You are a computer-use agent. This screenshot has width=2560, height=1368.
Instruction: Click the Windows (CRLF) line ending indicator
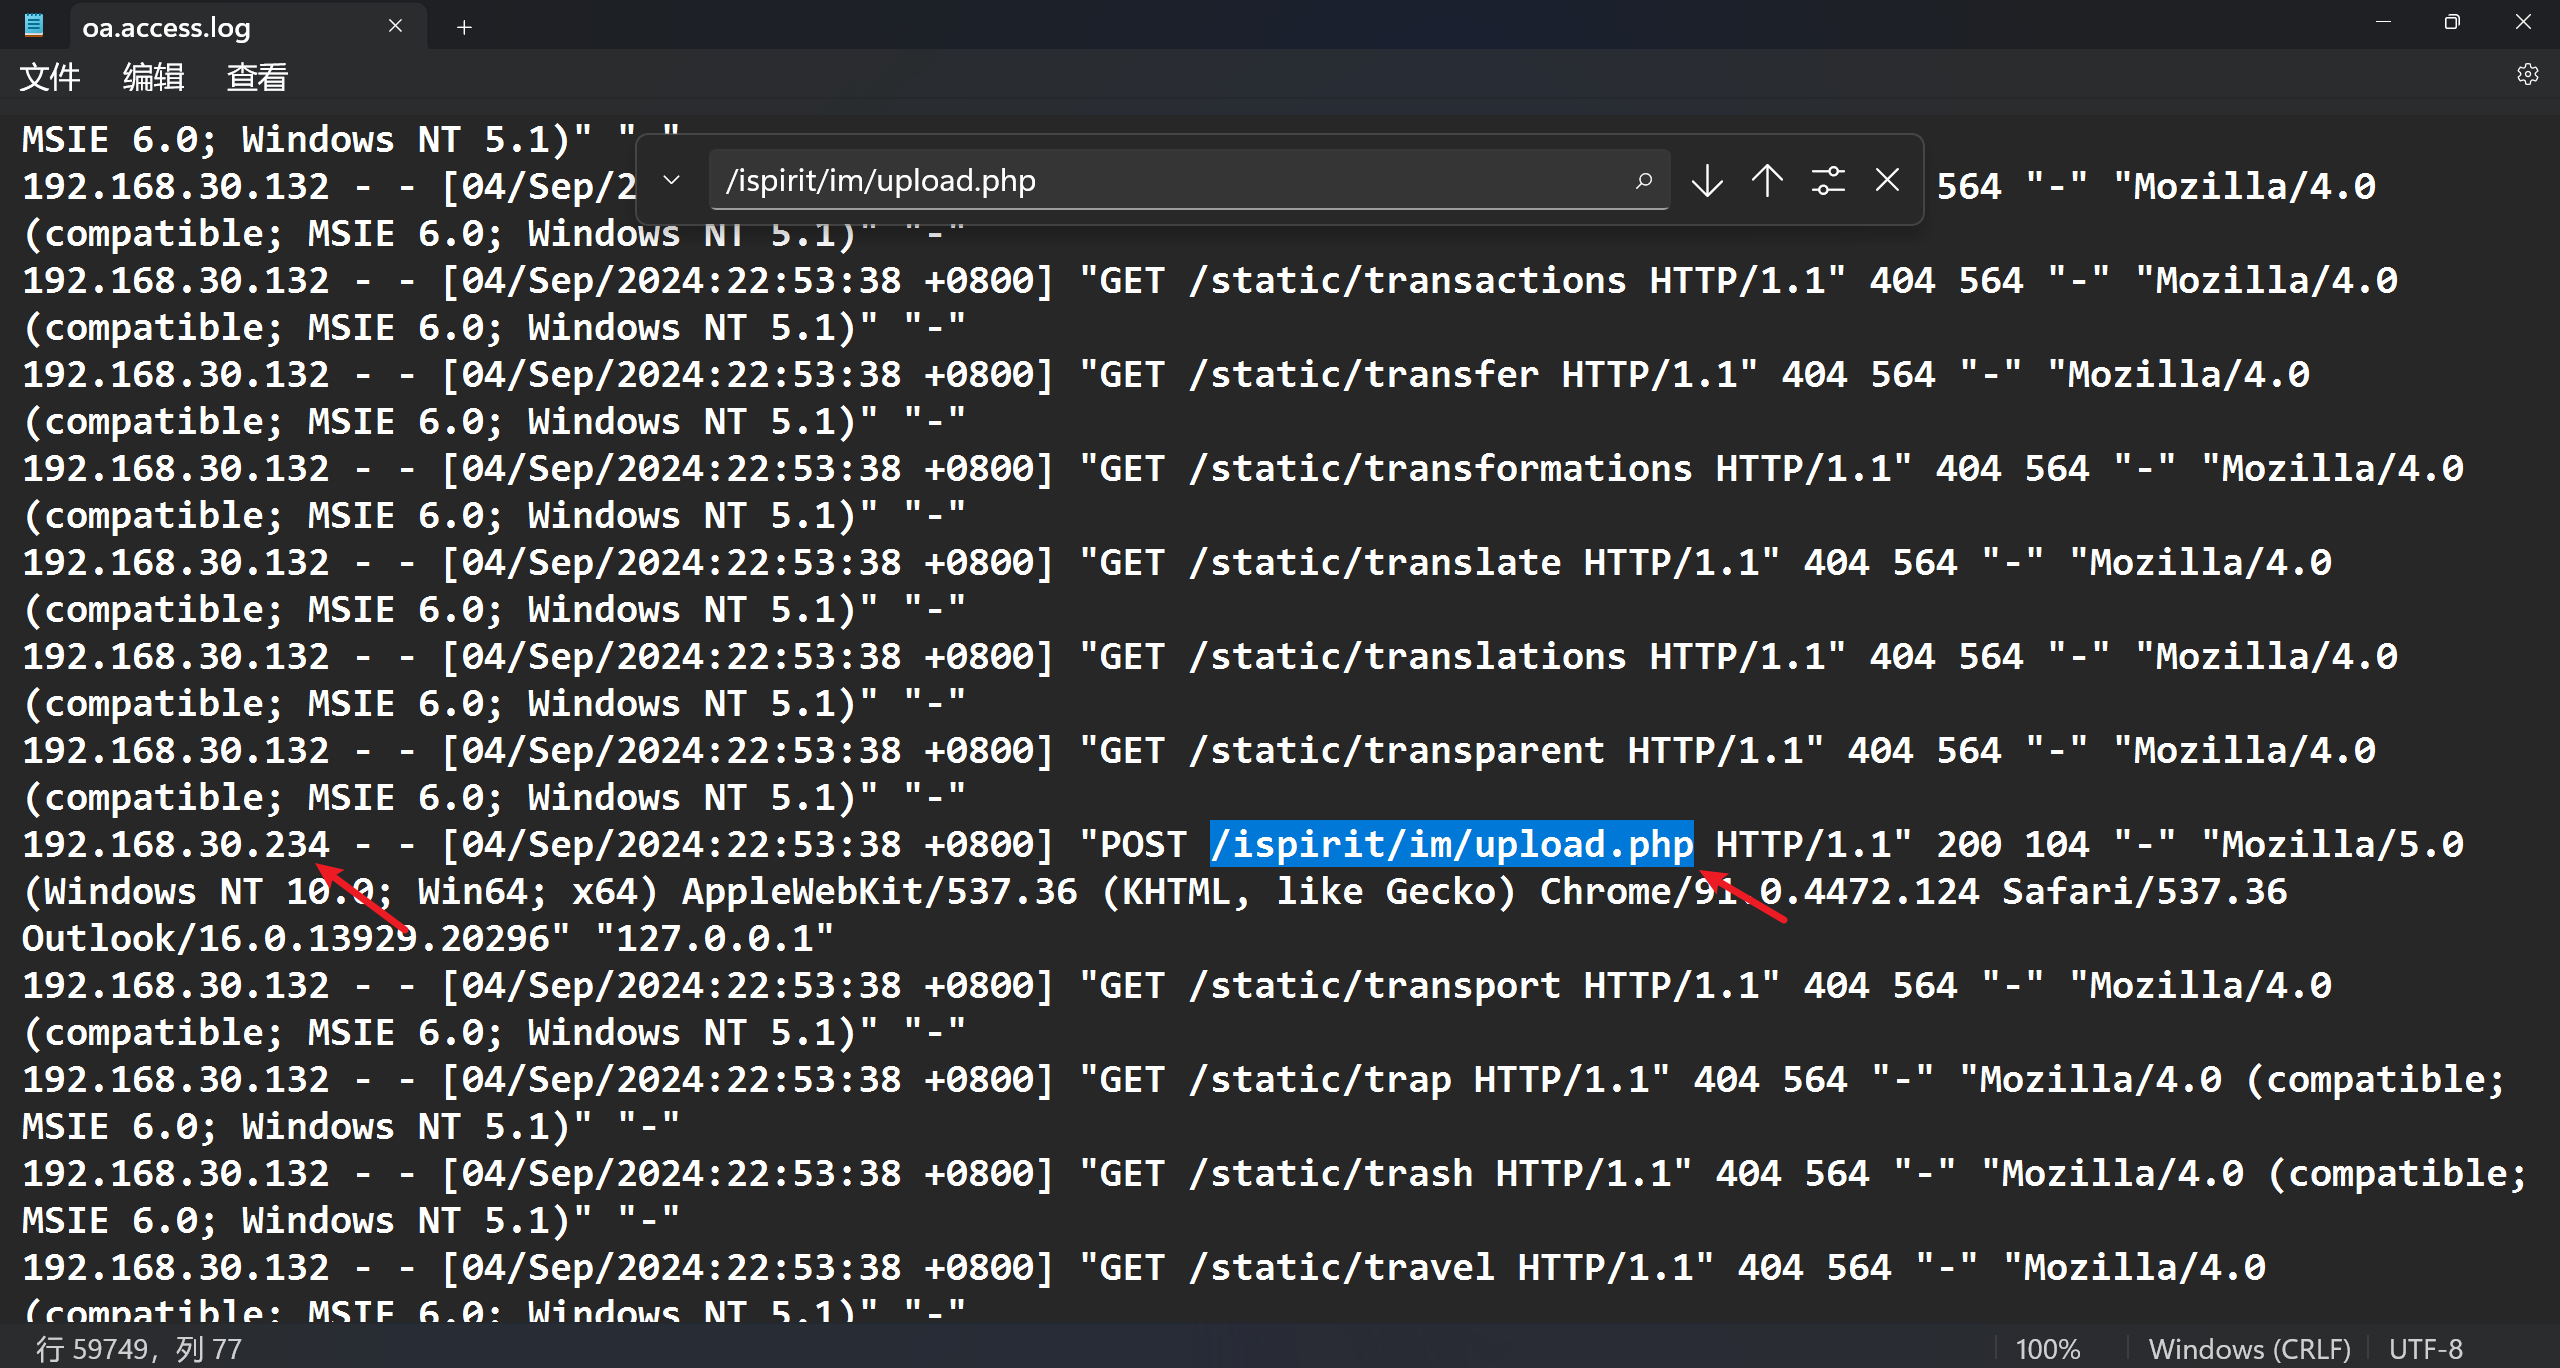point(2249,1349)
